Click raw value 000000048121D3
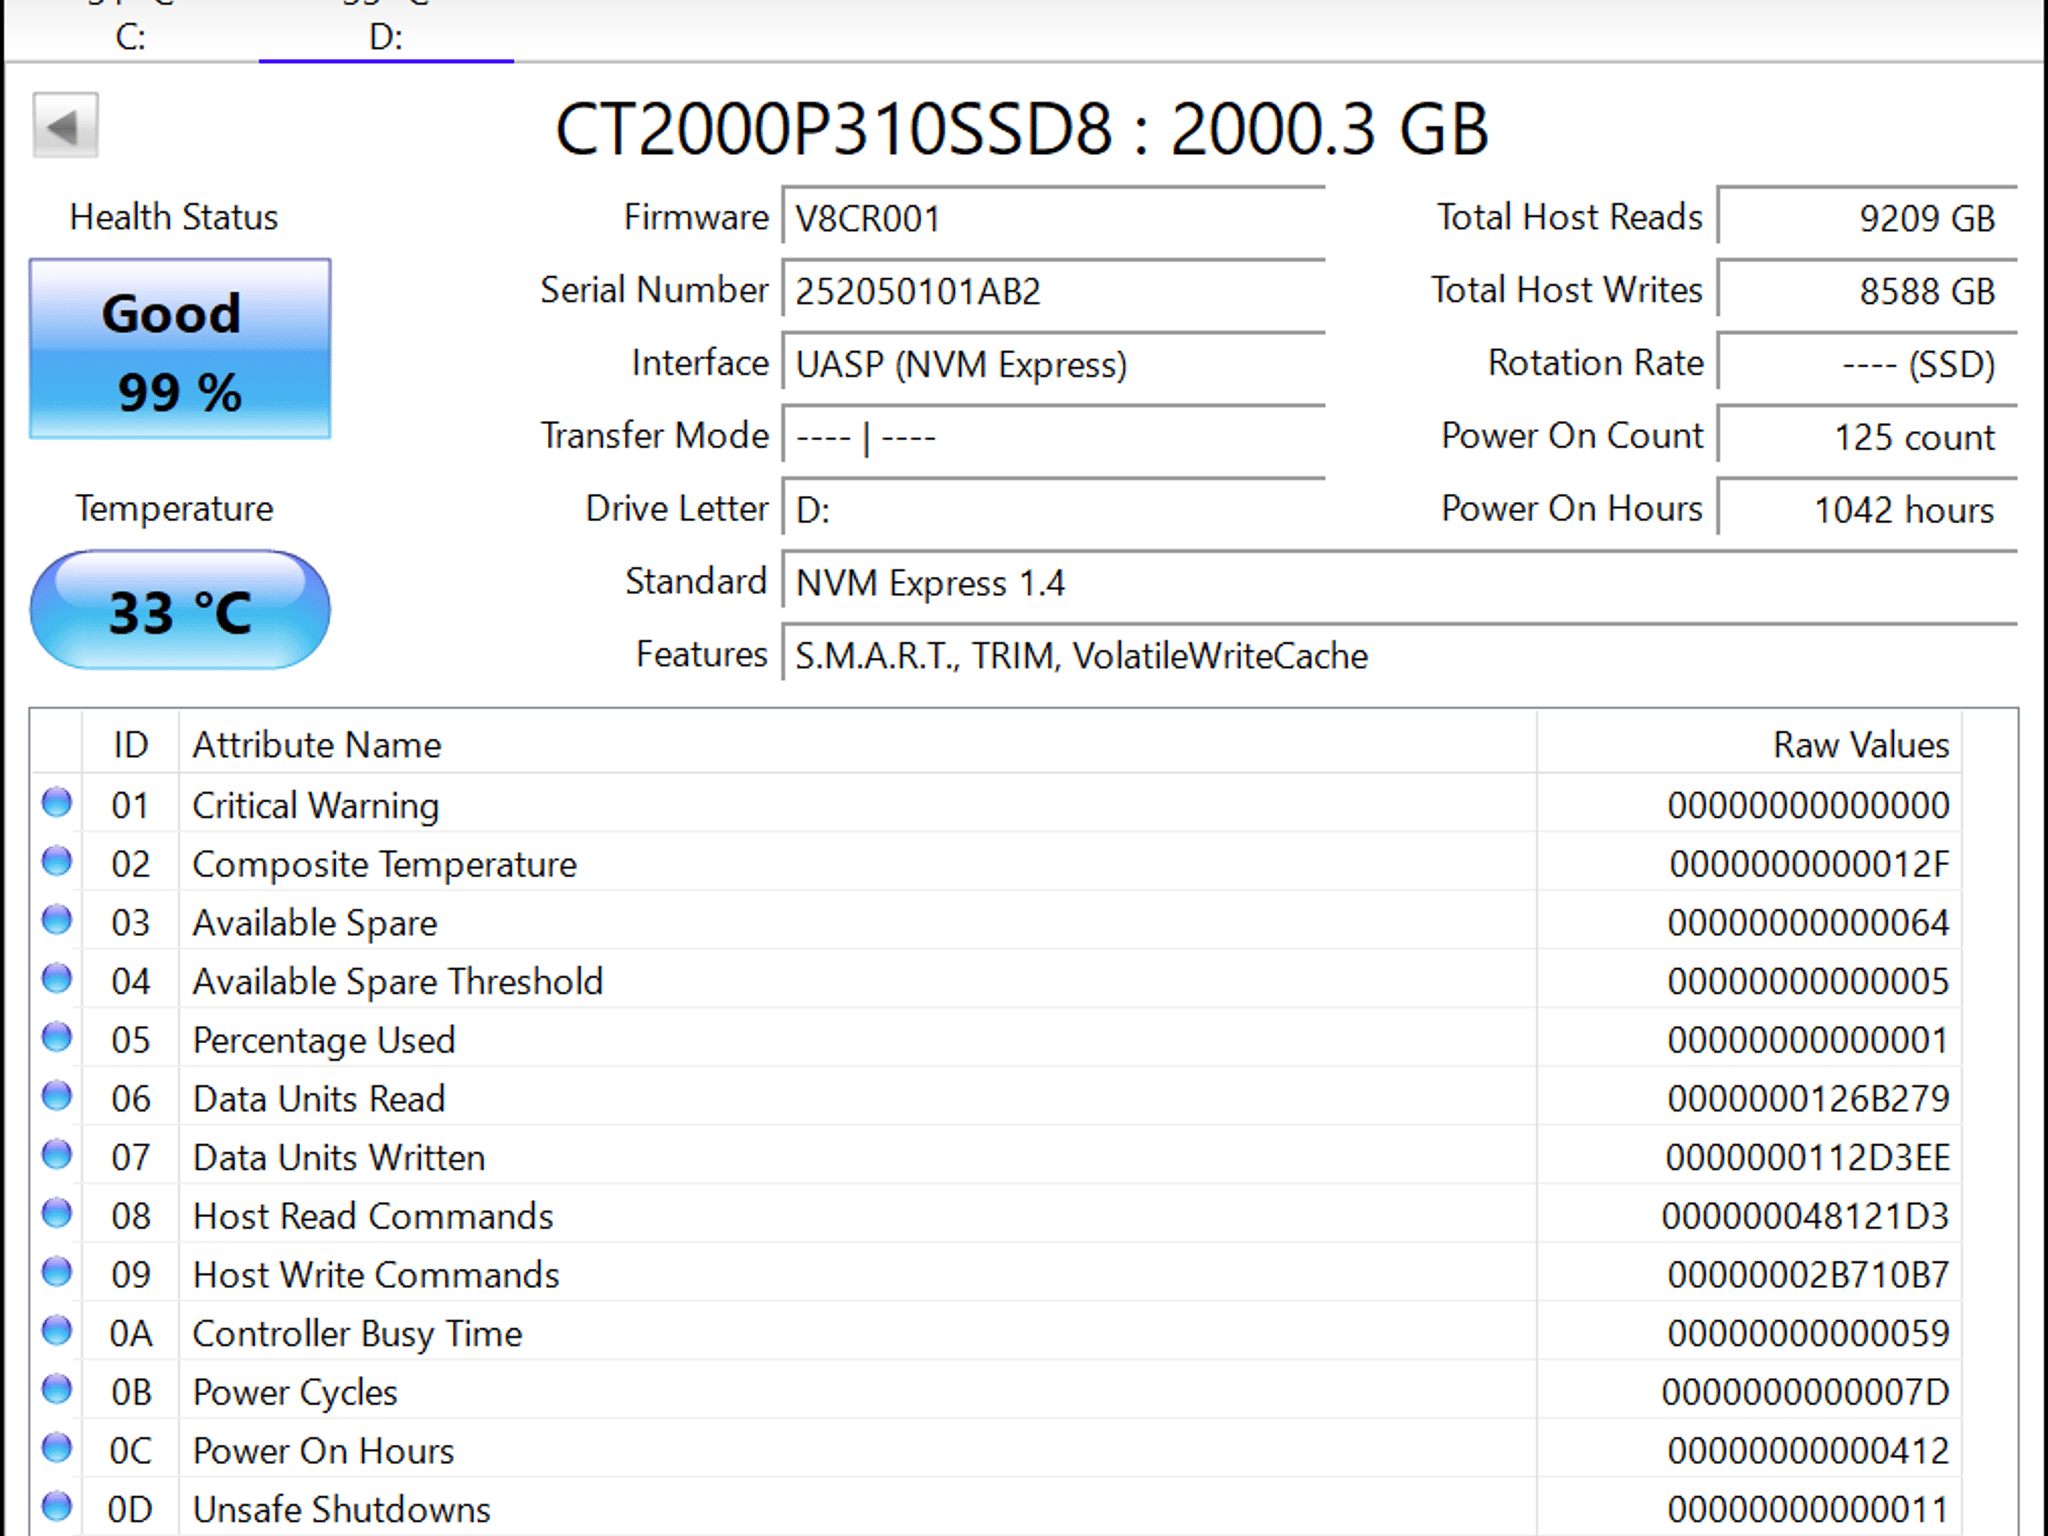This screenshot has width=2048, height=1536. click(x=1806, y=1216)
